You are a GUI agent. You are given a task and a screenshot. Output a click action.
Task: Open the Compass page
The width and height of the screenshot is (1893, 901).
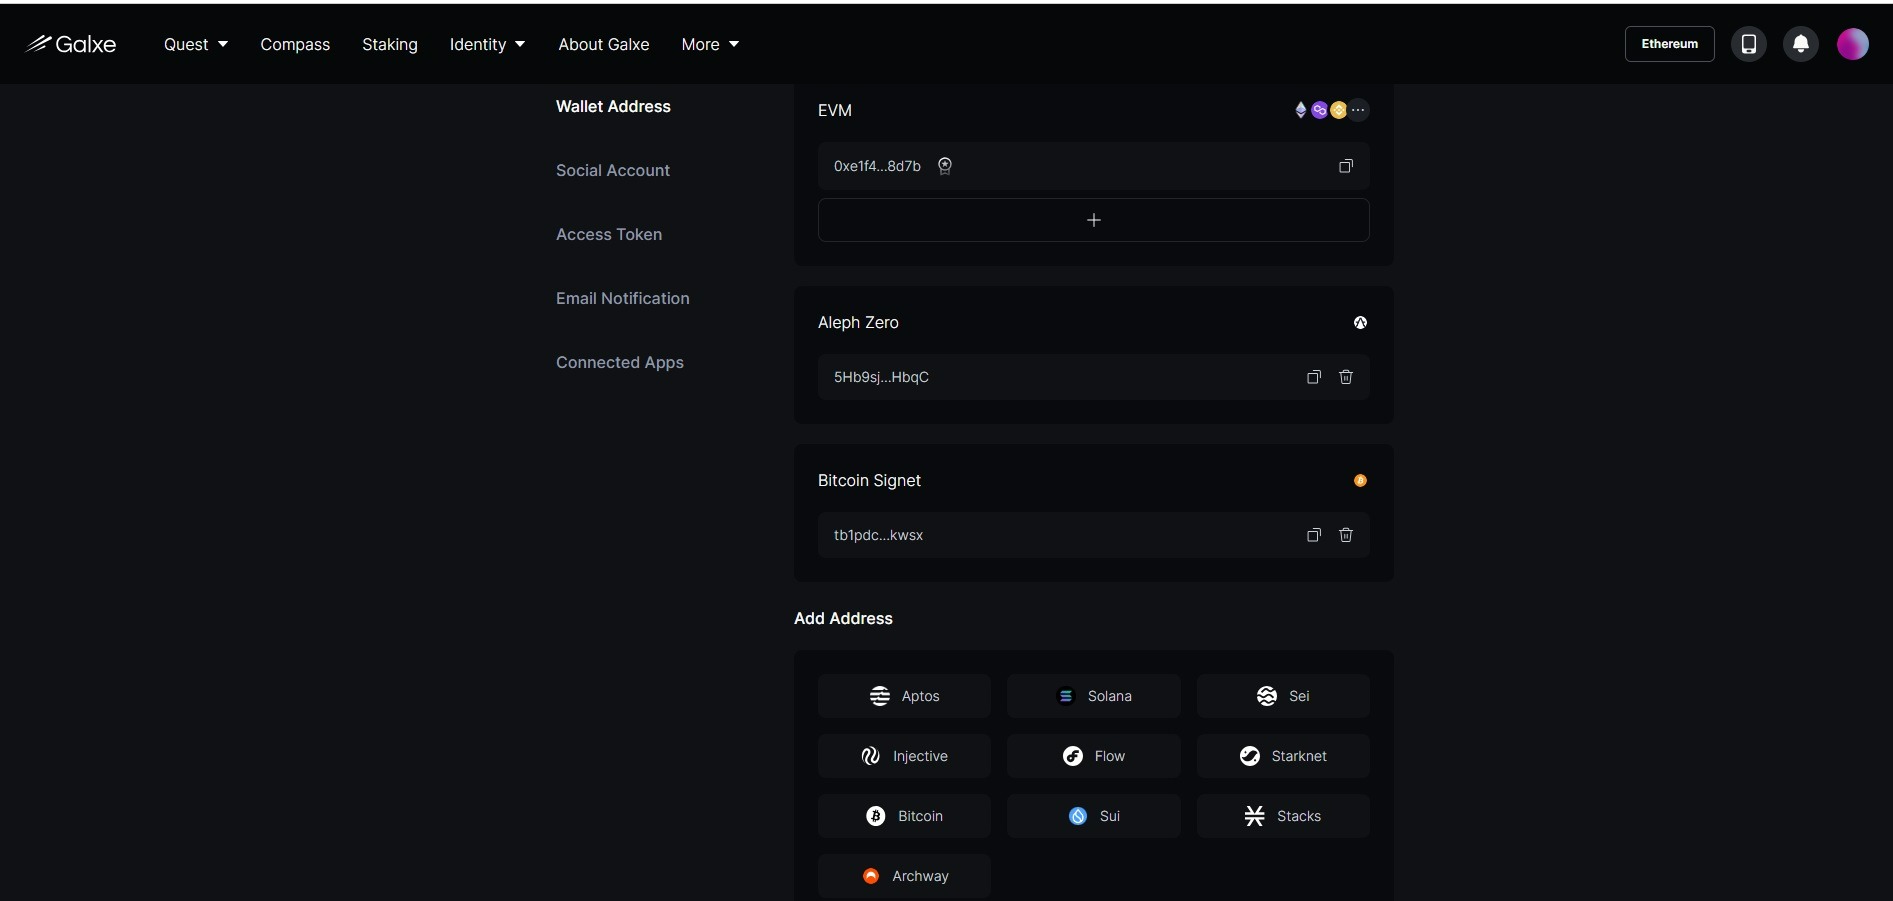295,44
